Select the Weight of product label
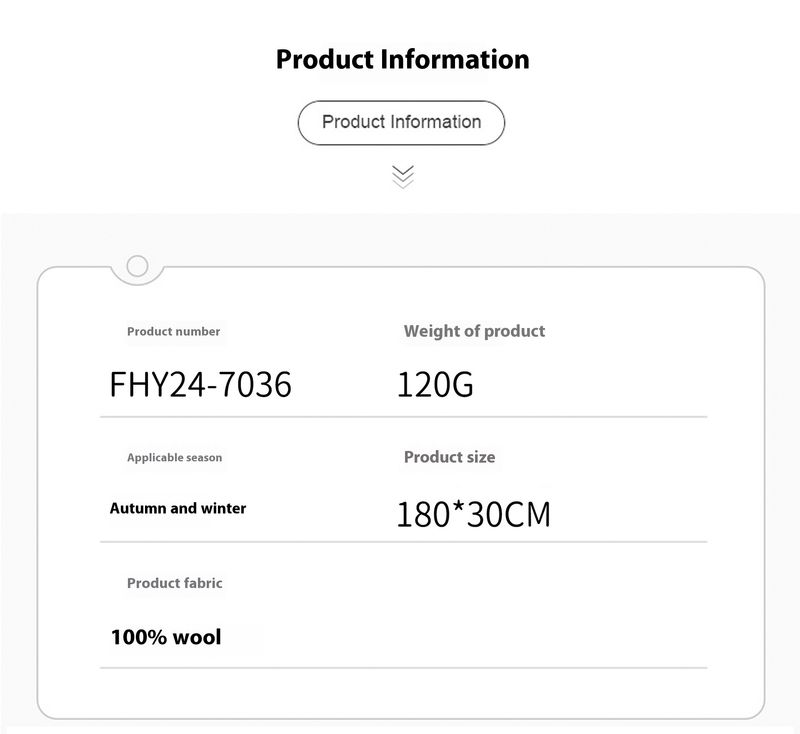Viewport: 800px width, 734px height. pos(474,331)
